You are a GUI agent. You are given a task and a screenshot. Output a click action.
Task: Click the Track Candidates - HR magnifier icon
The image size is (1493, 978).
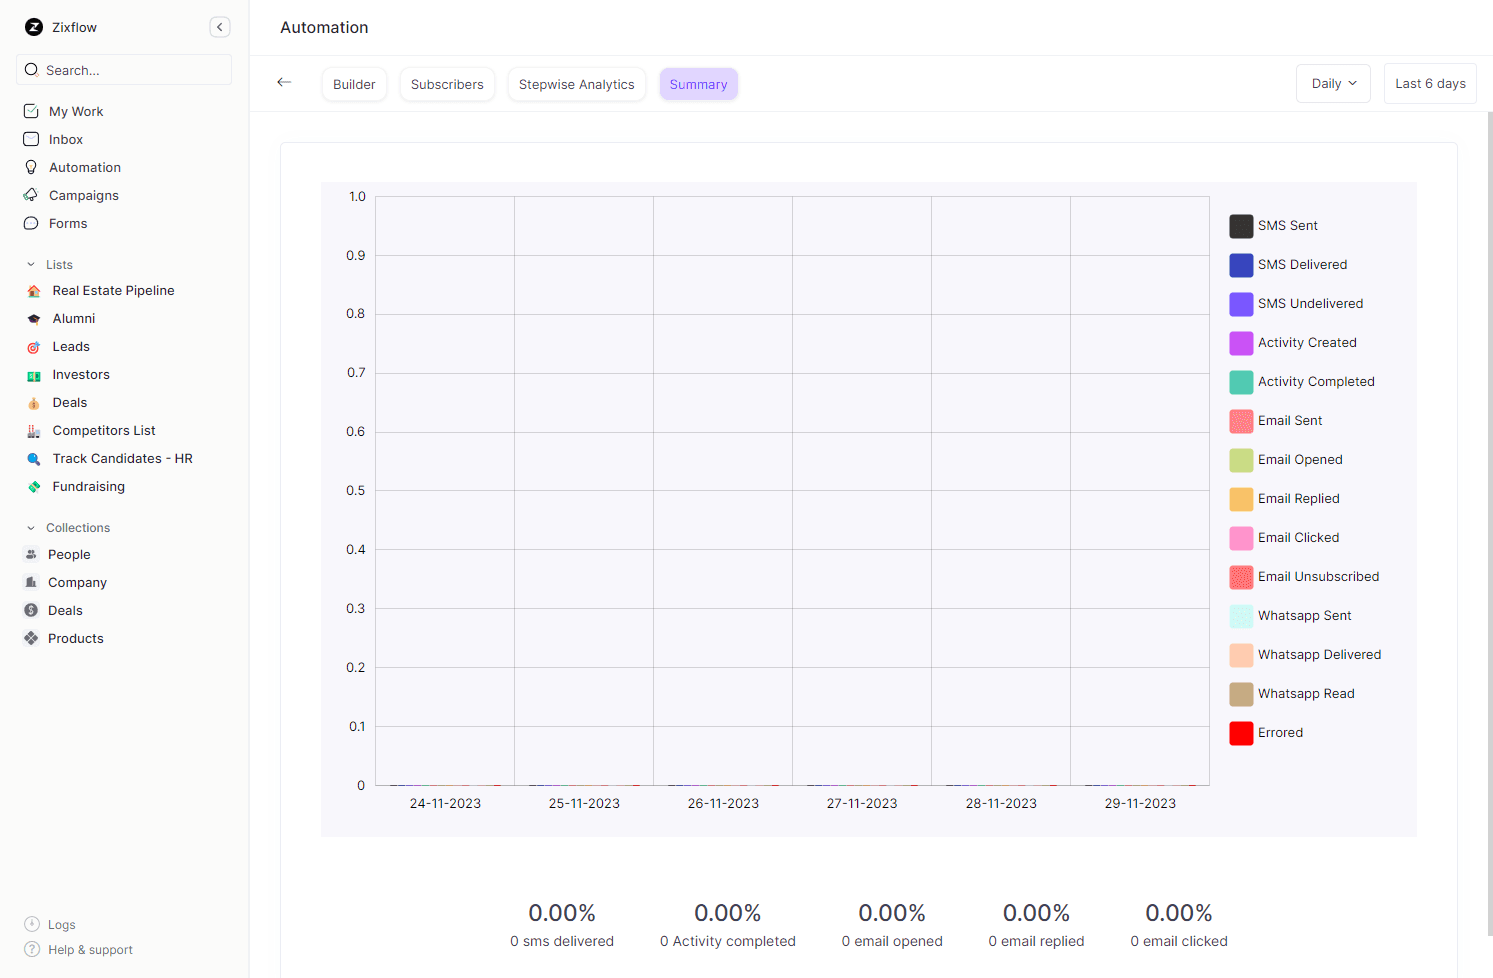(x=32, y=458)
